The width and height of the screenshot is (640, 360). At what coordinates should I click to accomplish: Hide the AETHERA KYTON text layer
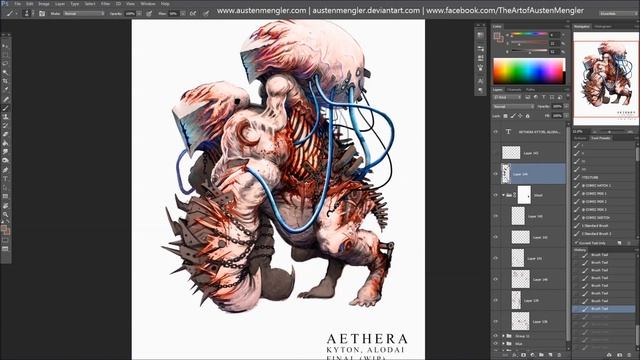496,132
